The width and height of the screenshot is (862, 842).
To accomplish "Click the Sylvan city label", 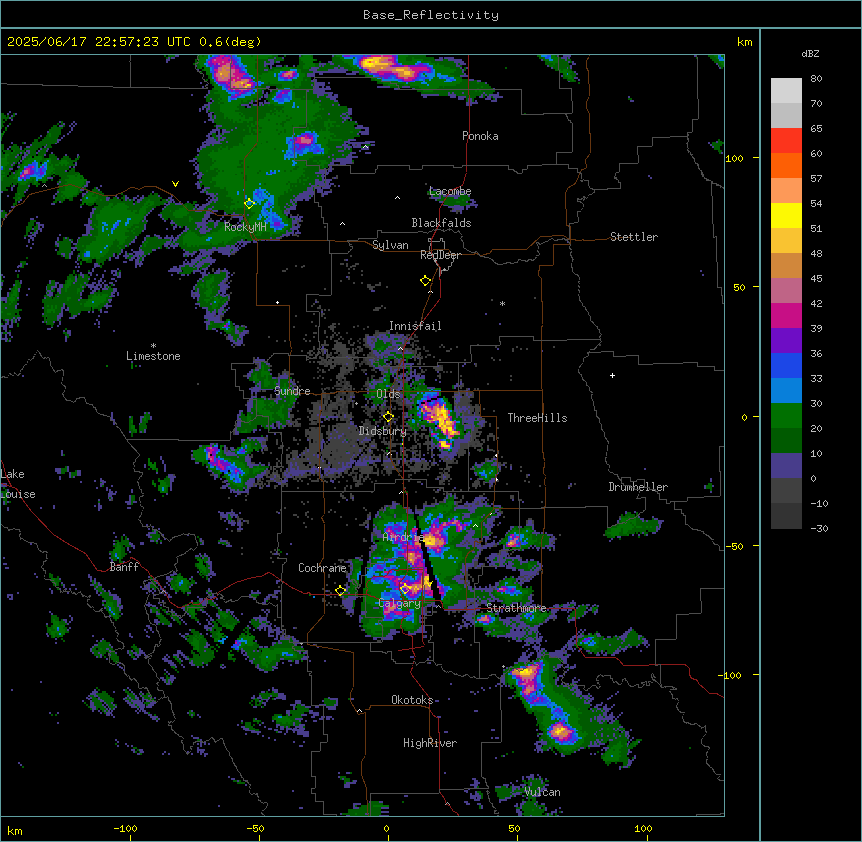I will (390, 245).
